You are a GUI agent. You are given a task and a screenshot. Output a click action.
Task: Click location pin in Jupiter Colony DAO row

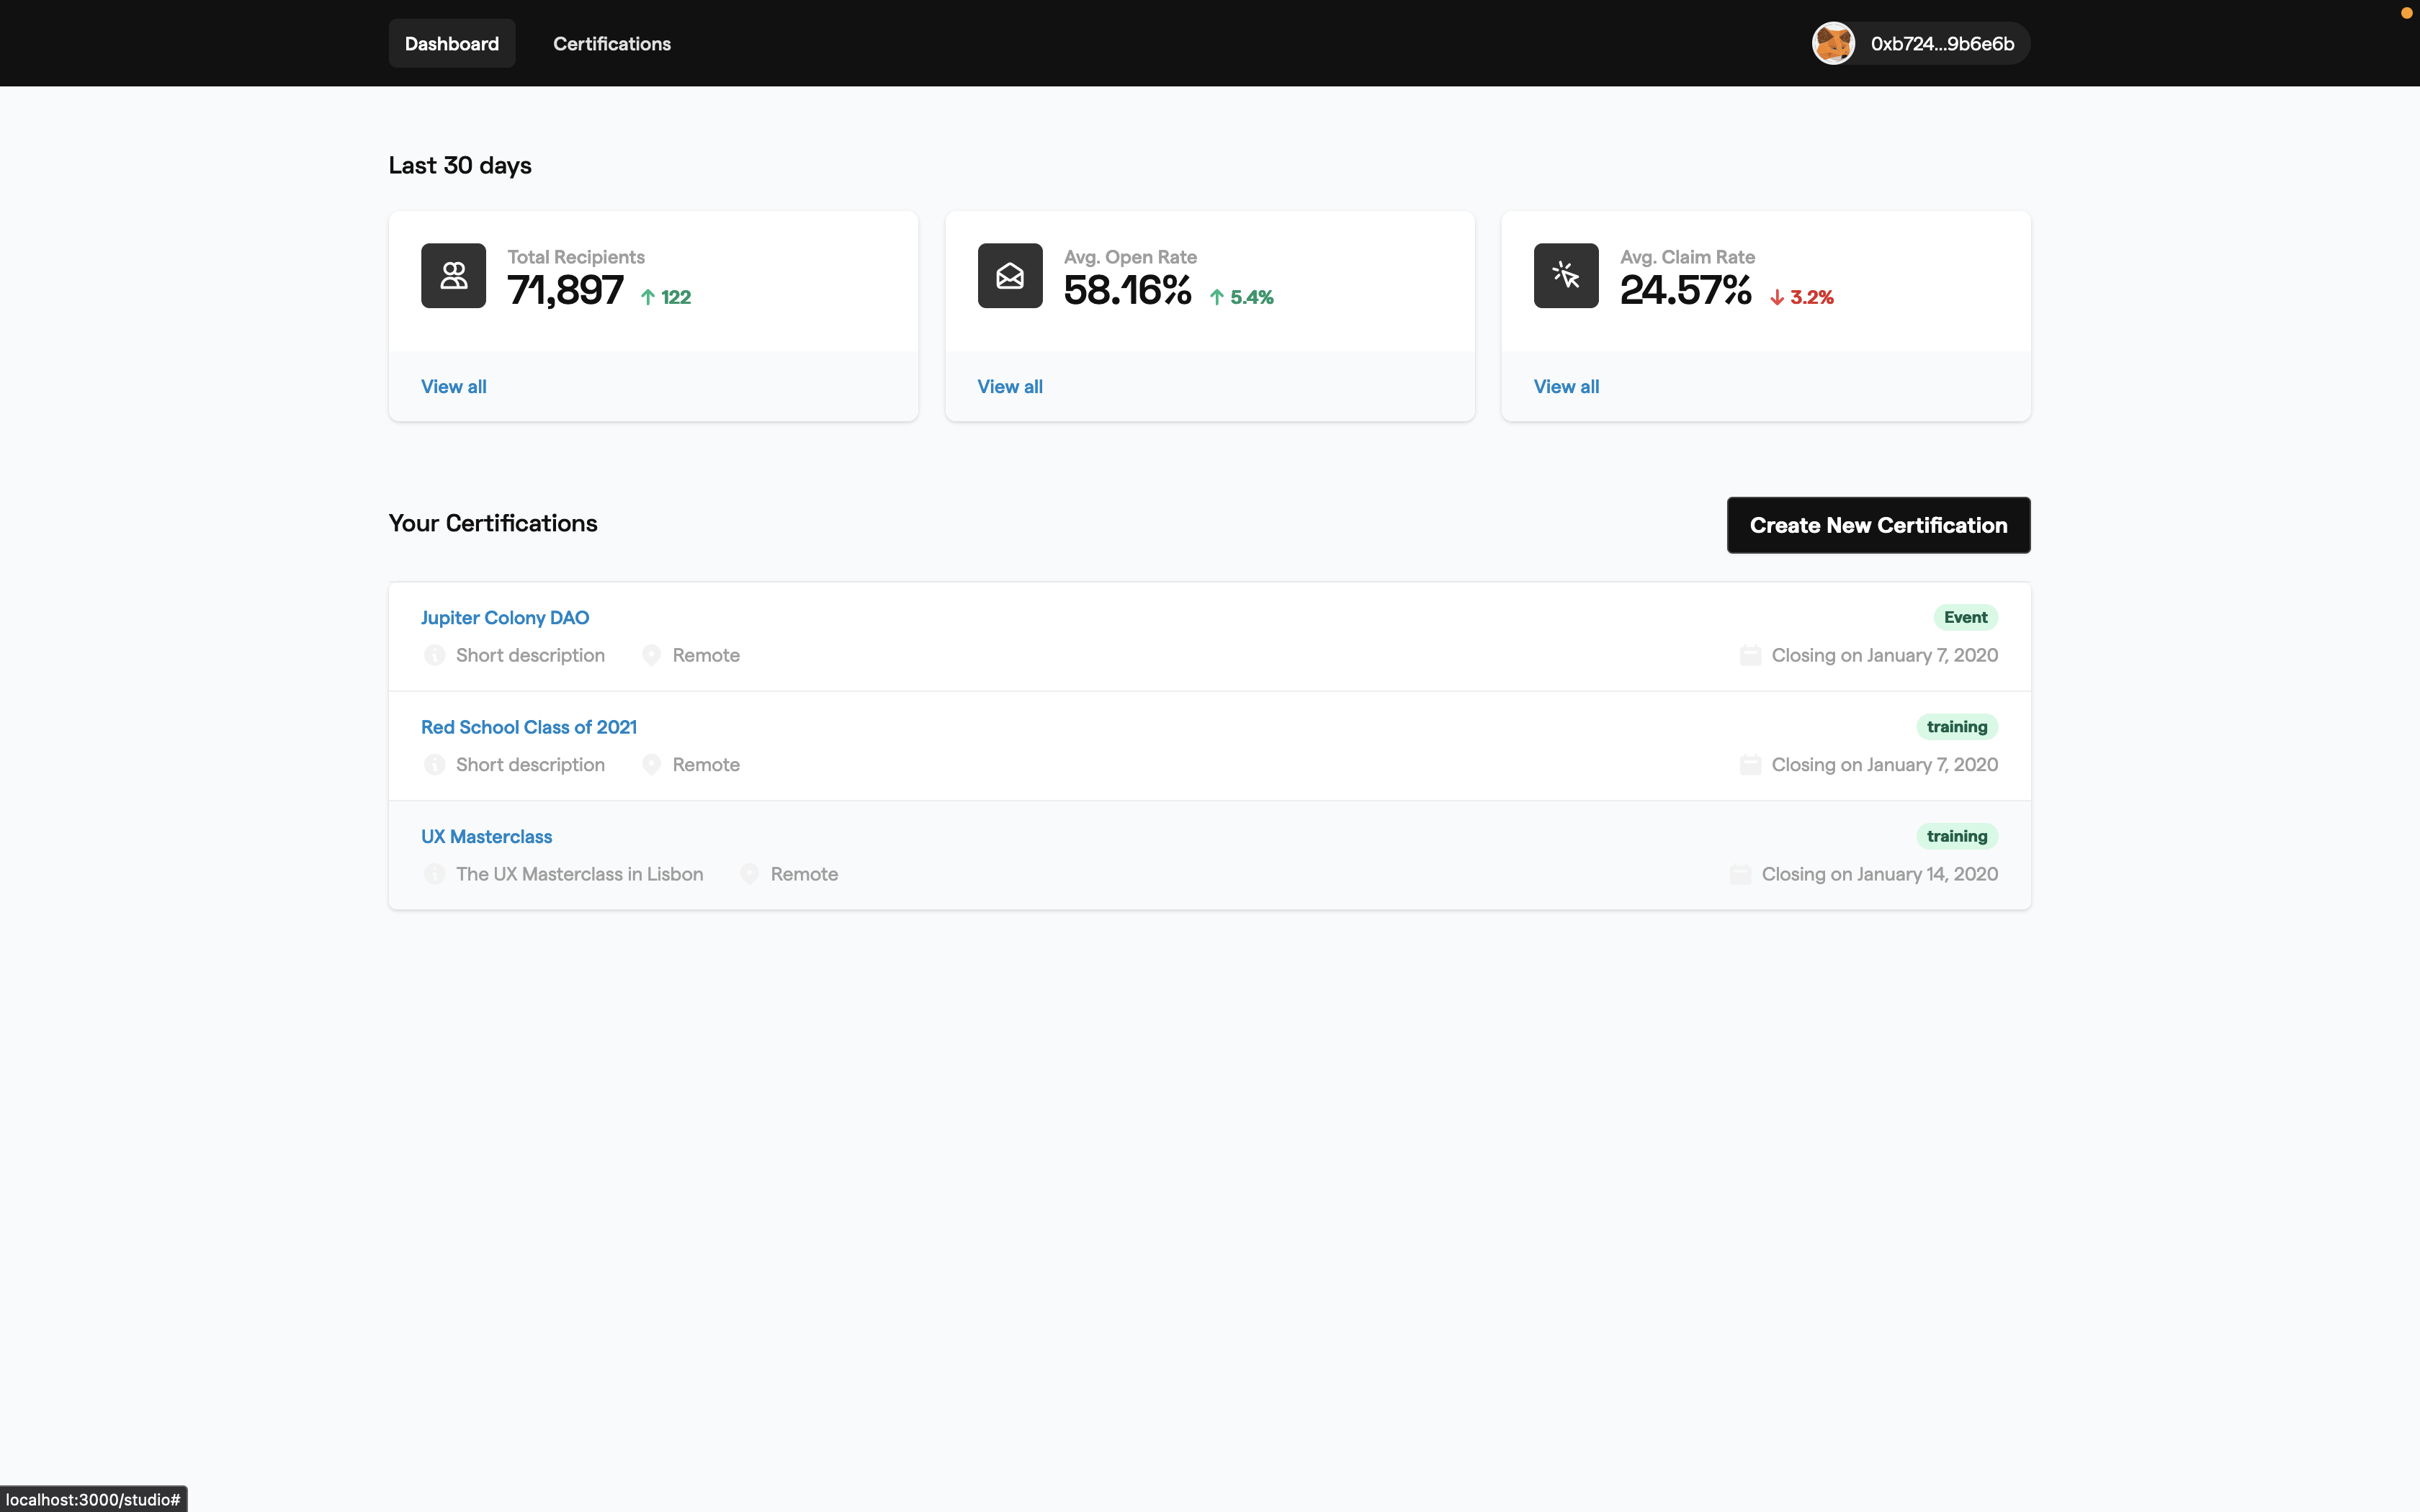[x=651, y=655]
